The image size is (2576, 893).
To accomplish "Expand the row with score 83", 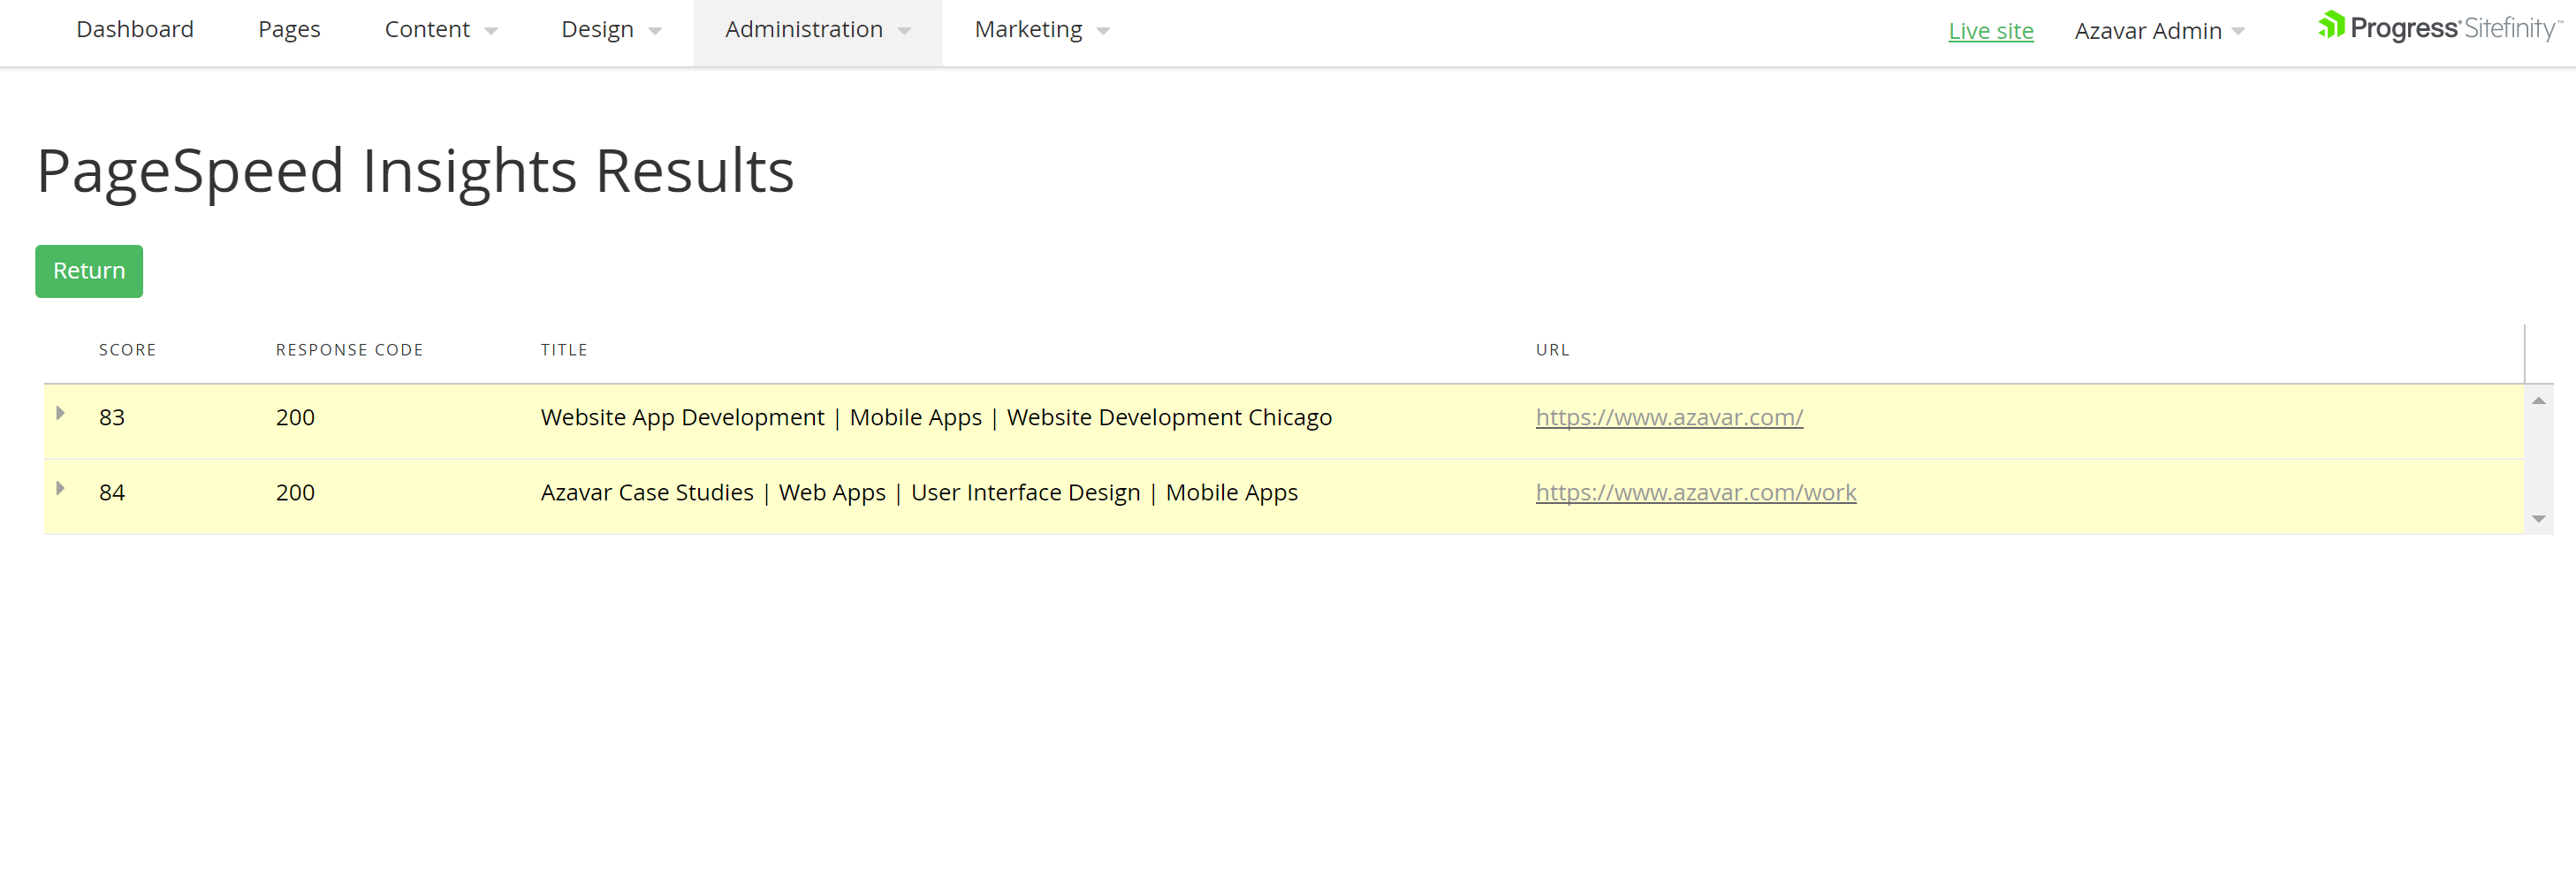I will [60, 414].
